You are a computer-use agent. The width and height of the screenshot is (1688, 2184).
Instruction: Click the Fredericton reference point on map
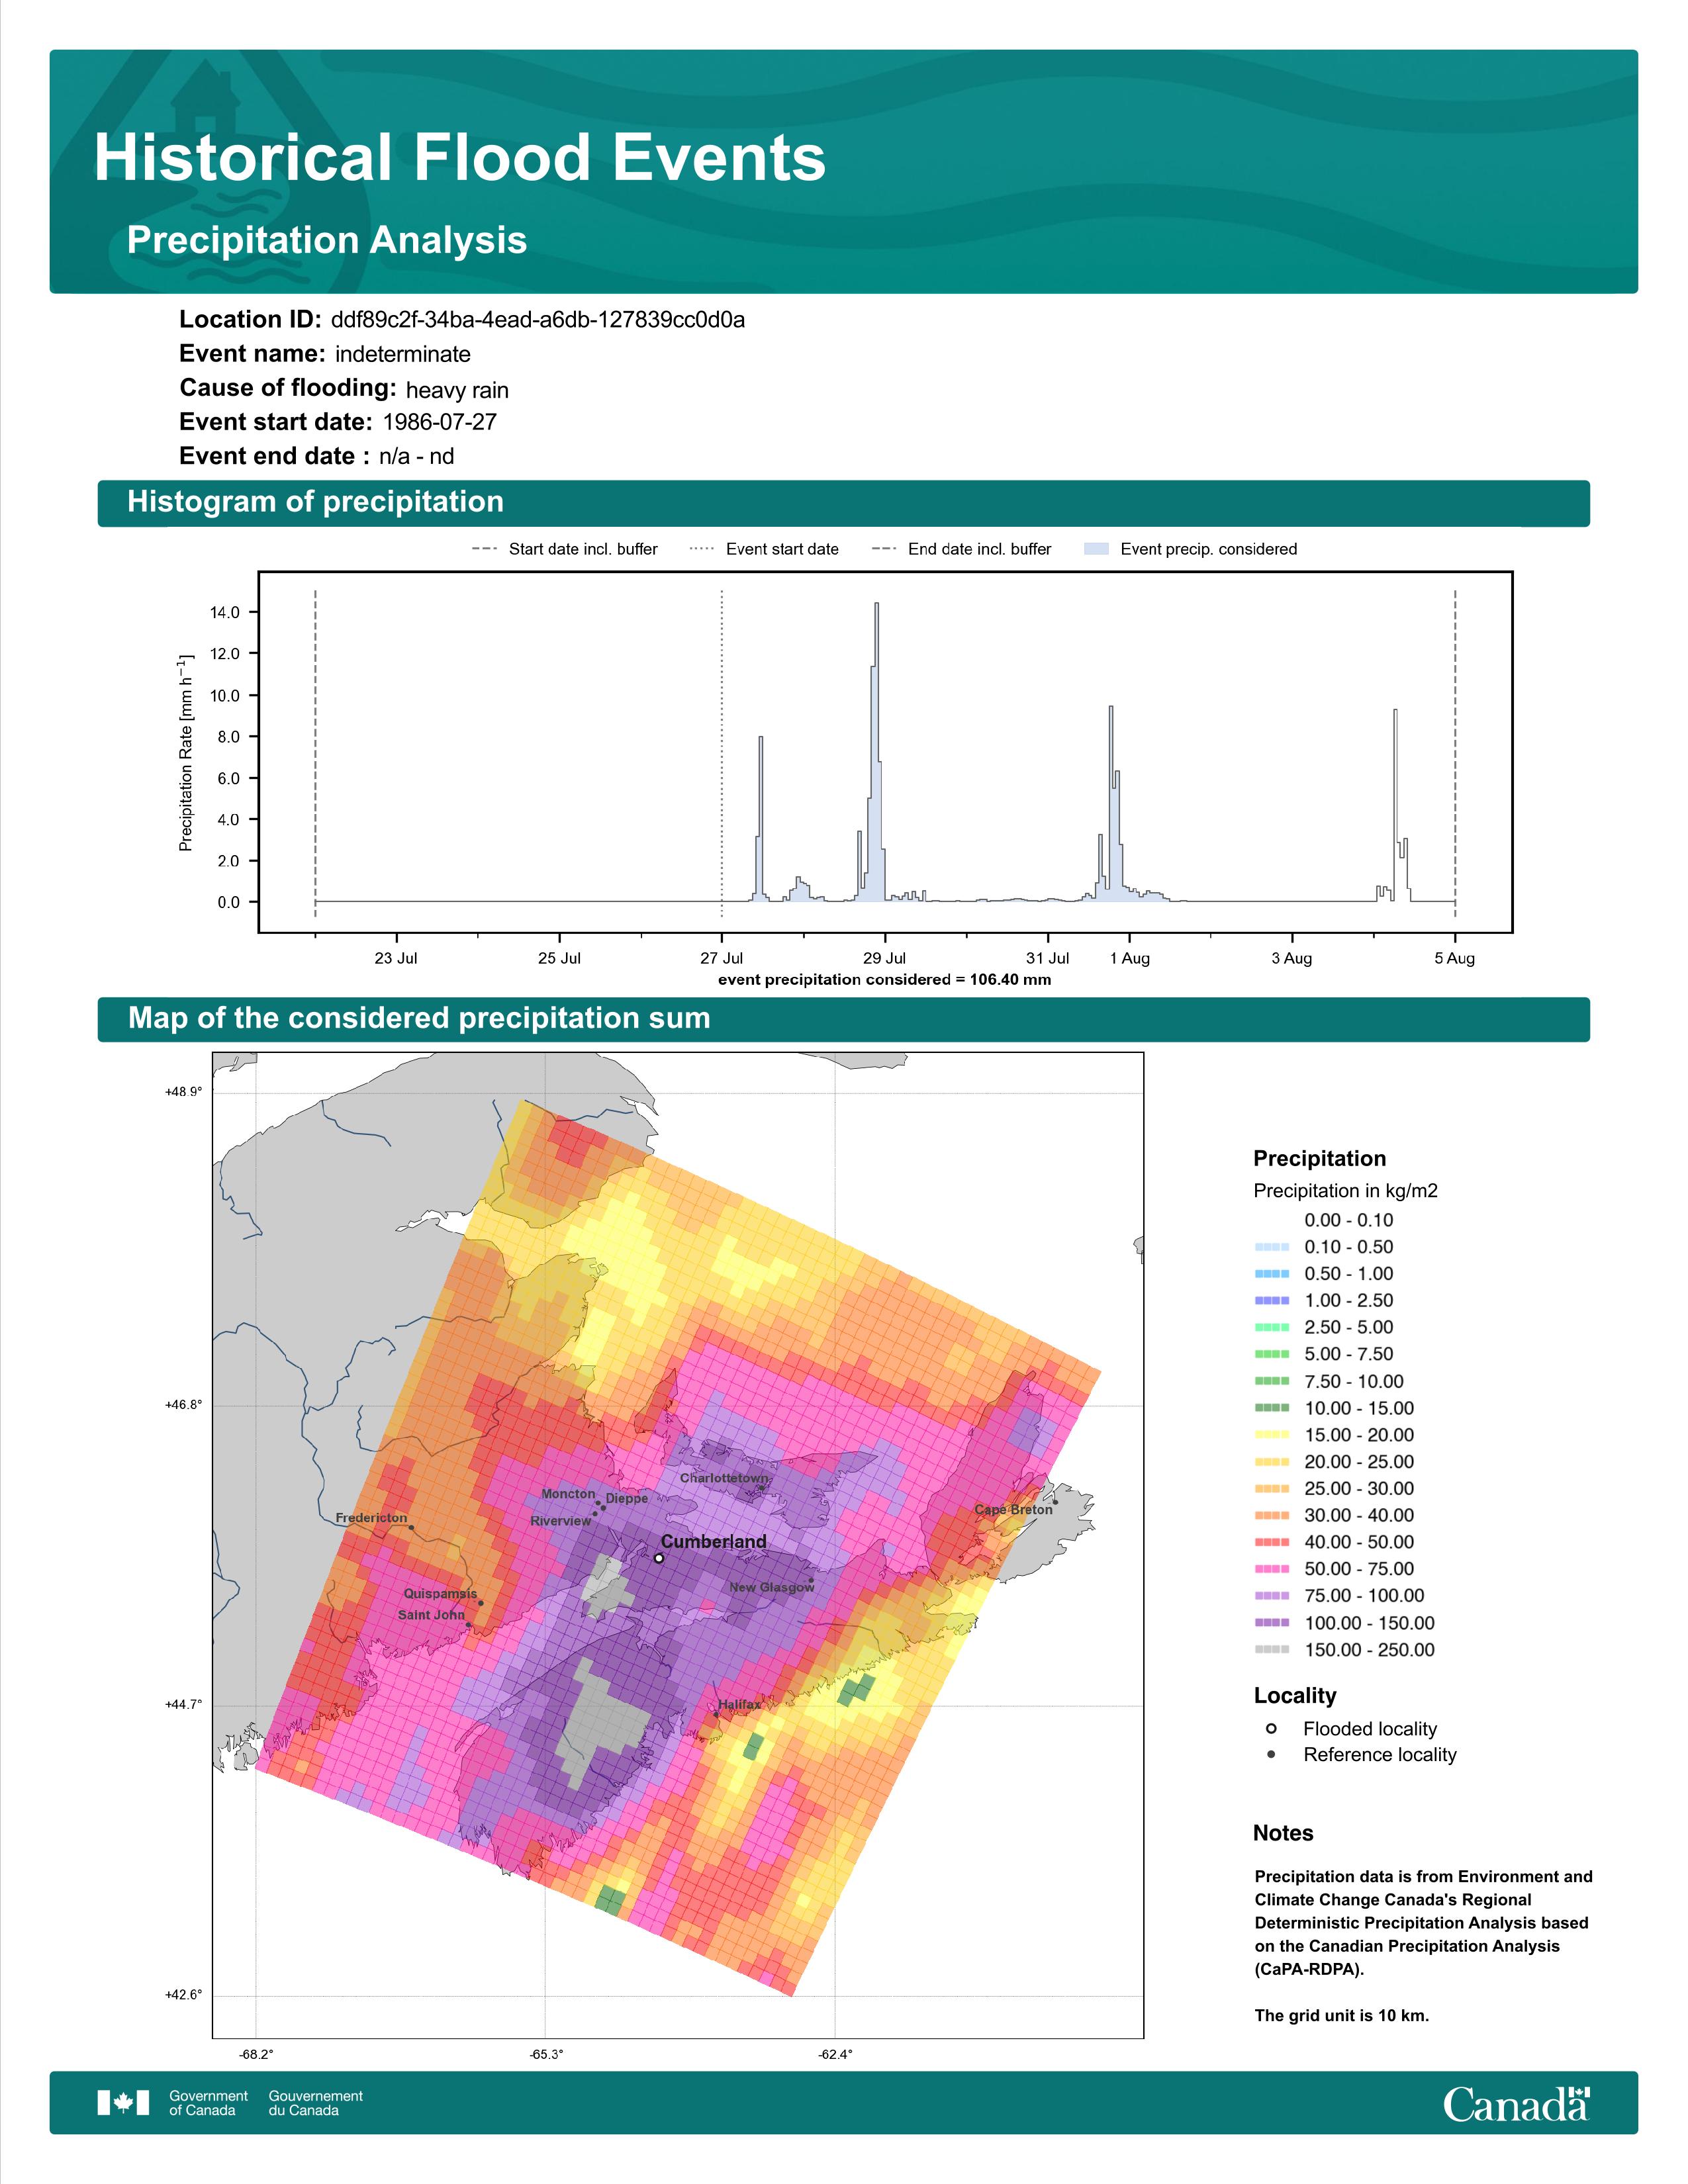411,1527
